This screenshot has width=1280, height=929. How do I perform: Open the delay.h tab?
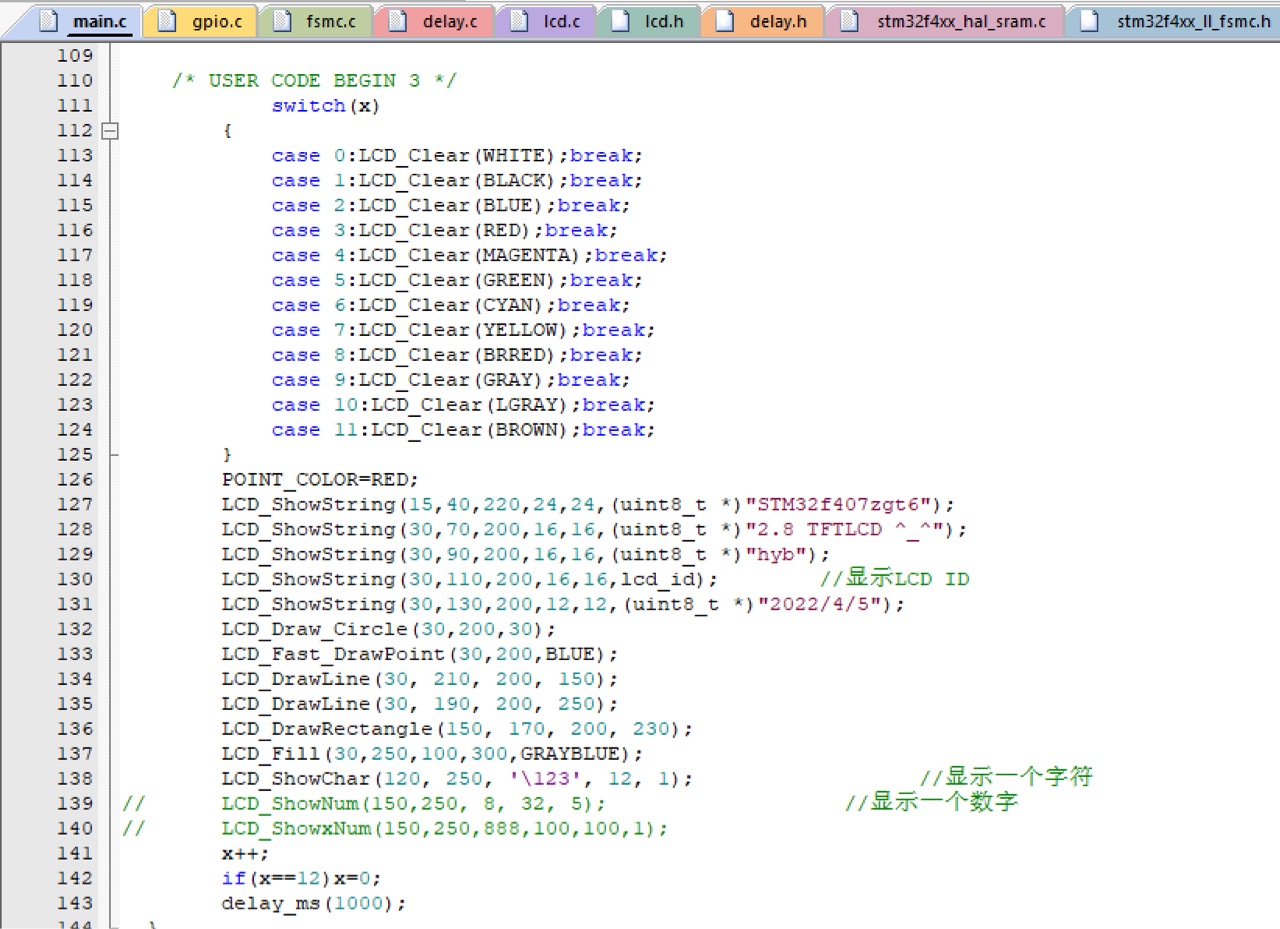(x=762, y=21)
